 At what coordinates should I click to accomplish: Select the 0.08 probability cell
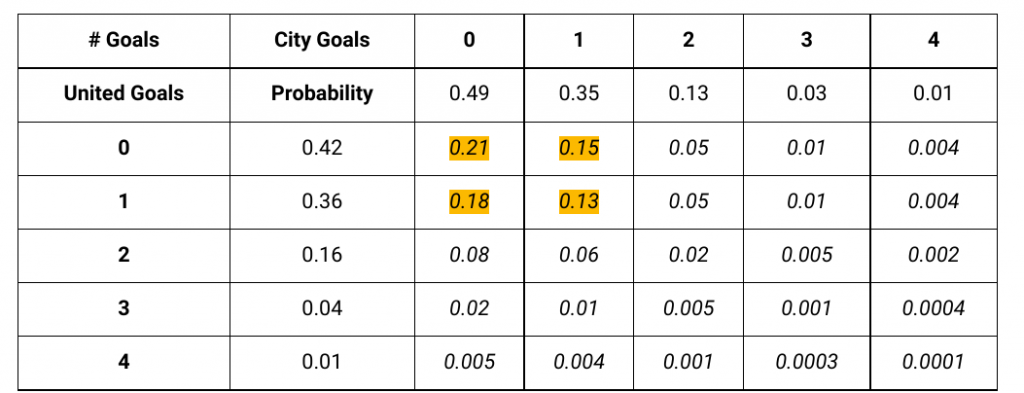[469, 255]
